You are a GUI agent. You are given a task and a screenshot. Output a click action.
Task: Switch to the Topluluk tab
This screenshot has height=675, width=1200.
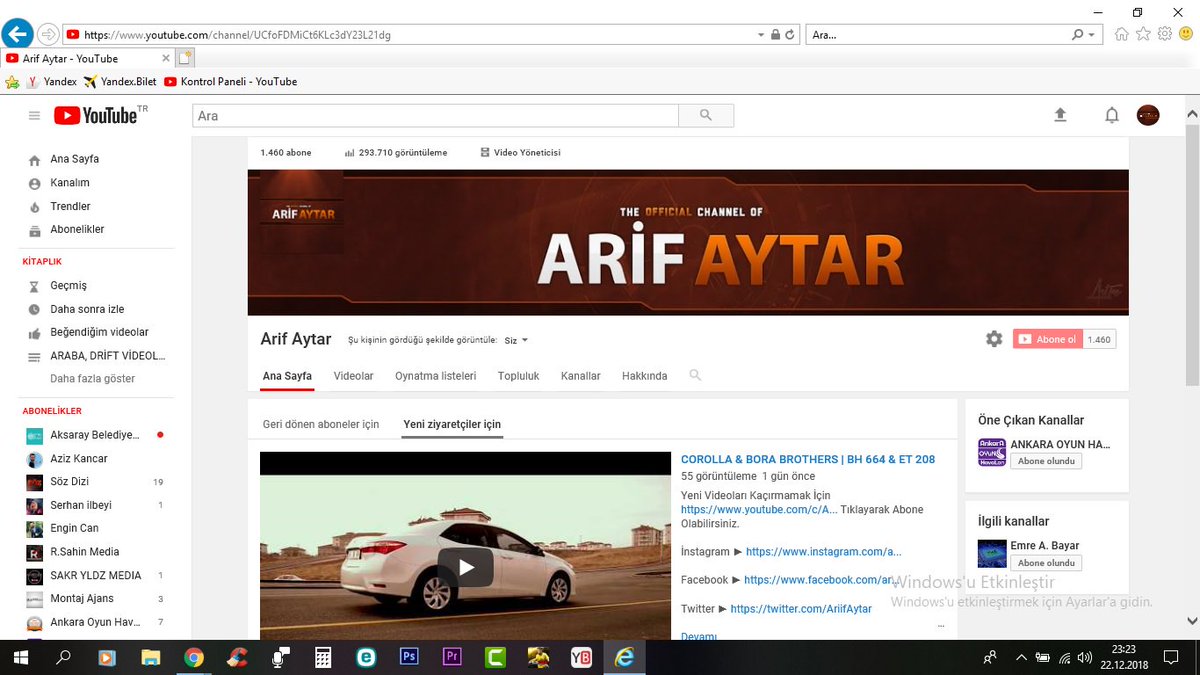click(x=519, y=376)
